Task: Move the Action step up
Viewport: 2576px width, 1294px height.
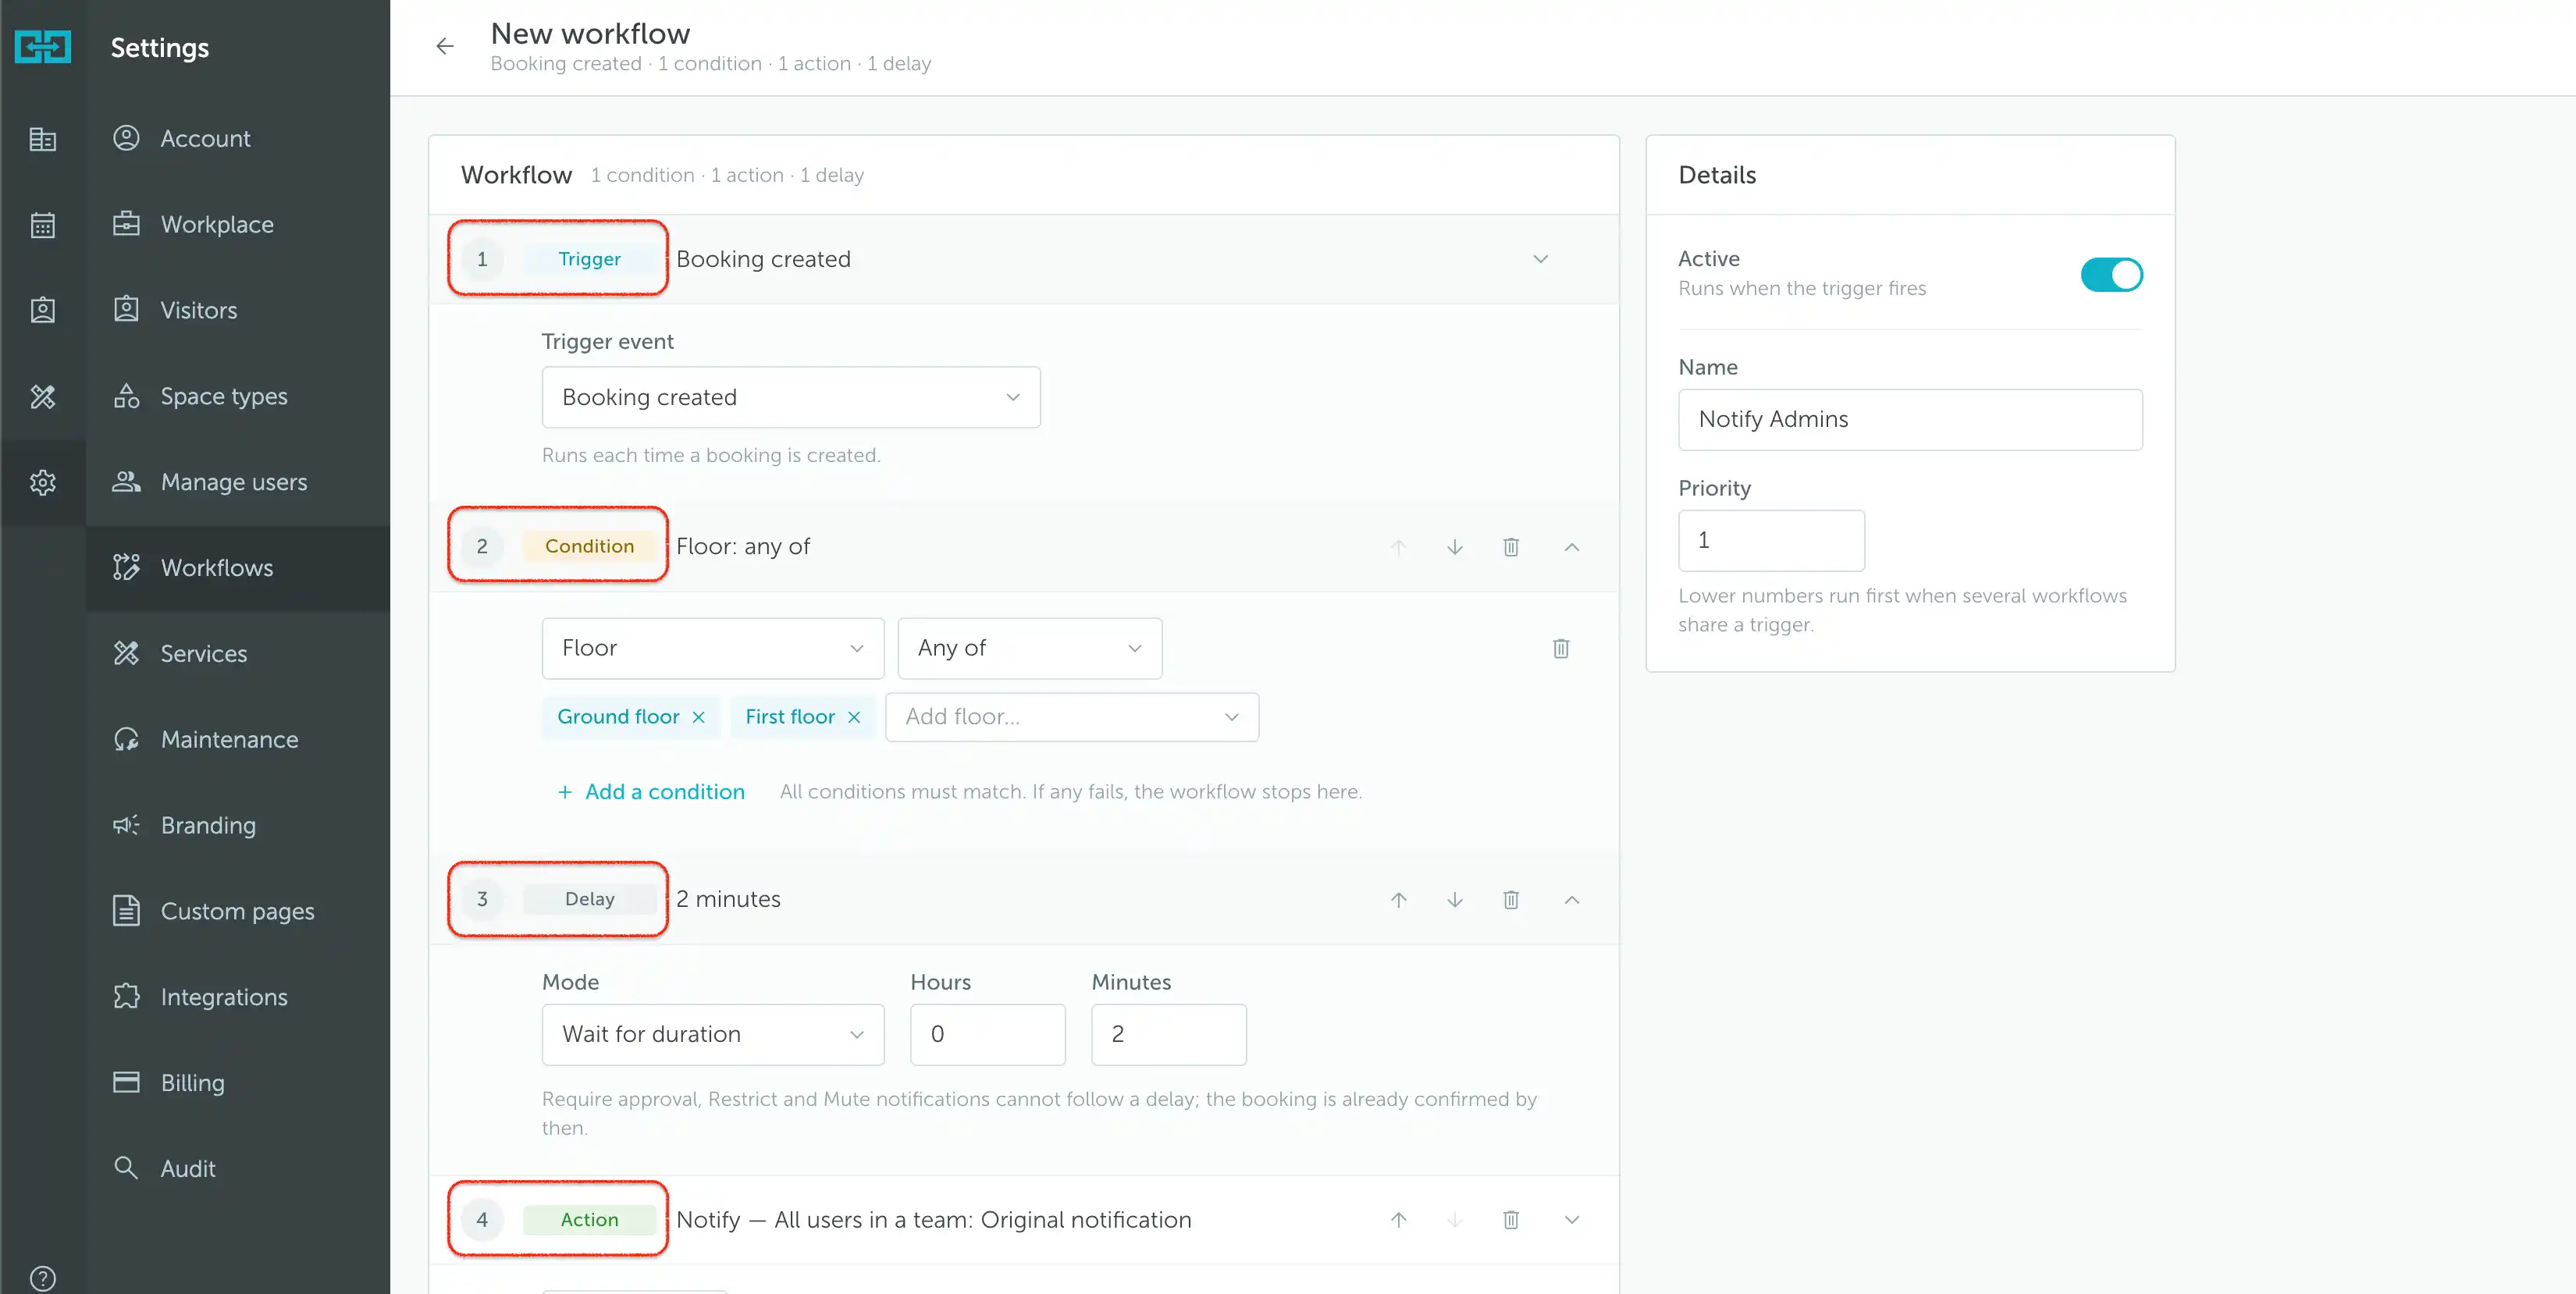Action: (1399, 1220)
